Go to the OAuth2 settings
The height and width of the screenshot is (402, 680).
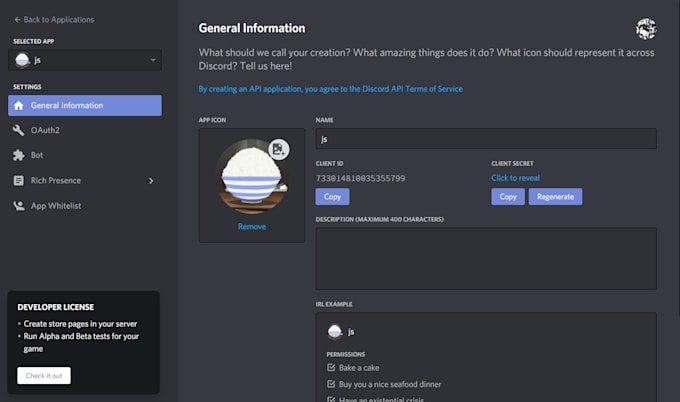pyautogui.click(x=45, y=130)
